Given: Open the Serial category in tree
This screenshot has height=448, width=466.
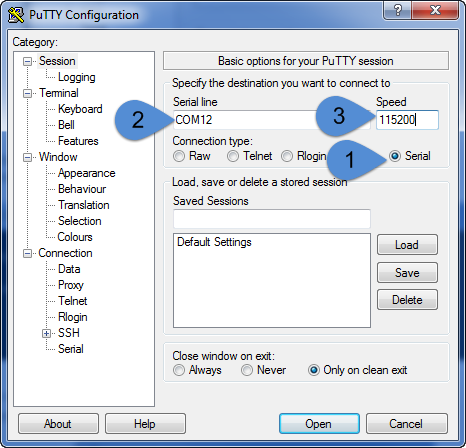Looking at the screenshot, I should 71,349.
